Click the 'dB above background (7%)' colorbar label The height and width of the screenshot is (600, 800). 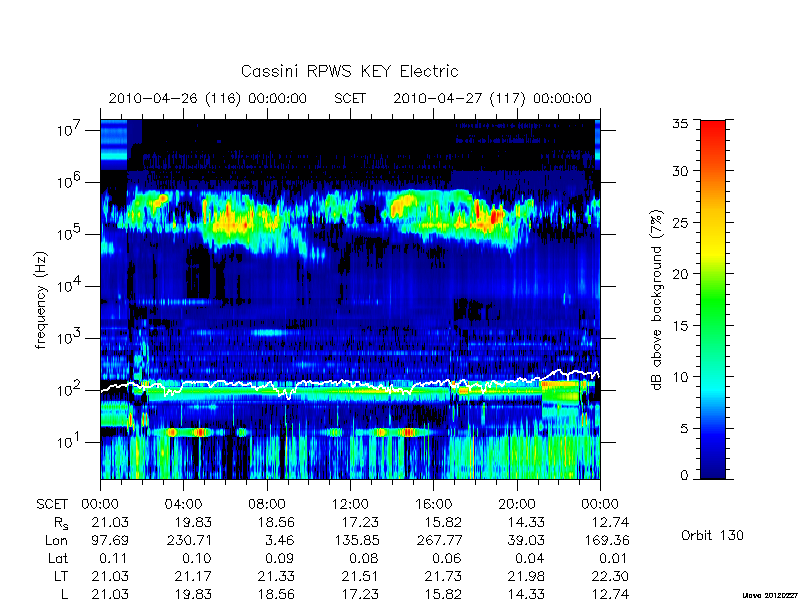(658, 300)
